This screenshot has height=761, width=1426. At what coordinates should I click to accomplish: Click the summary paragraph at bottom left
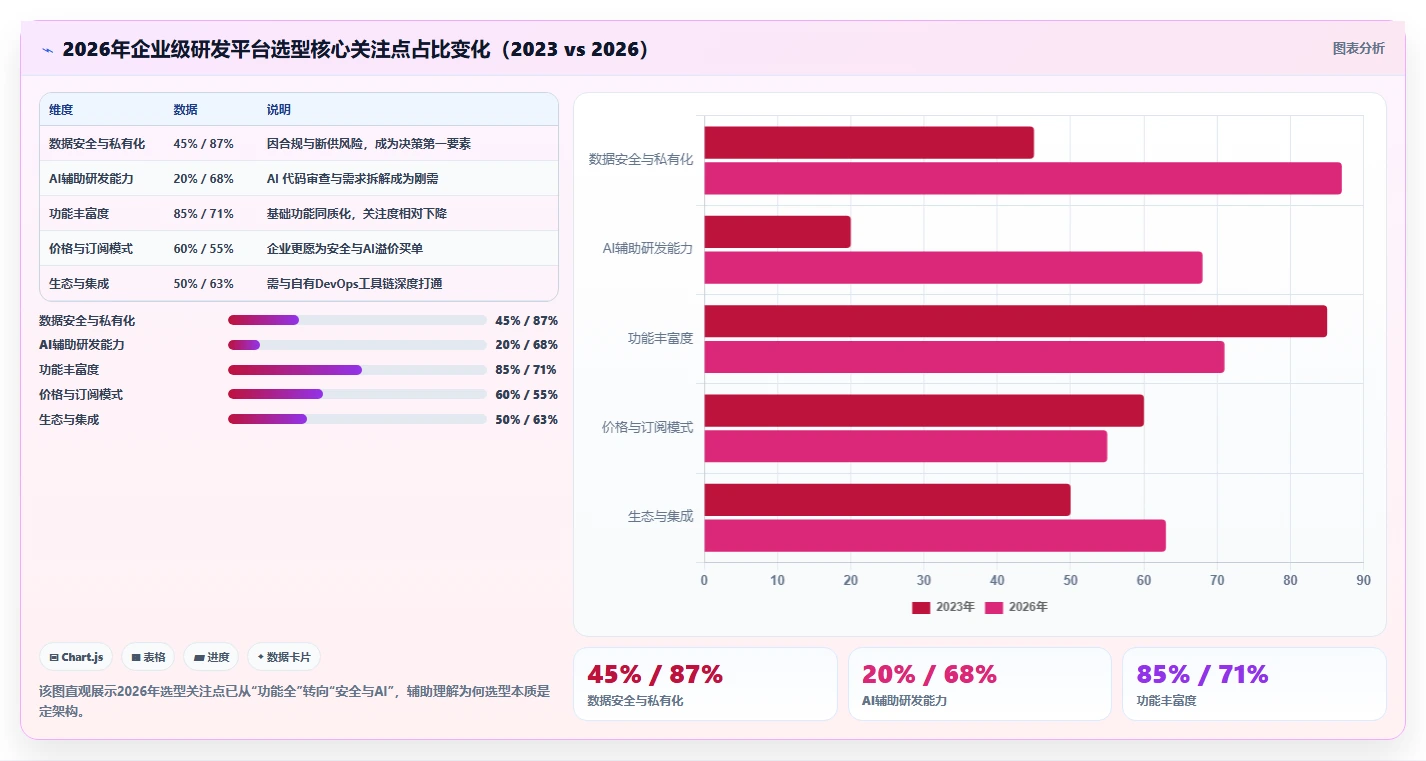point(295,701)
